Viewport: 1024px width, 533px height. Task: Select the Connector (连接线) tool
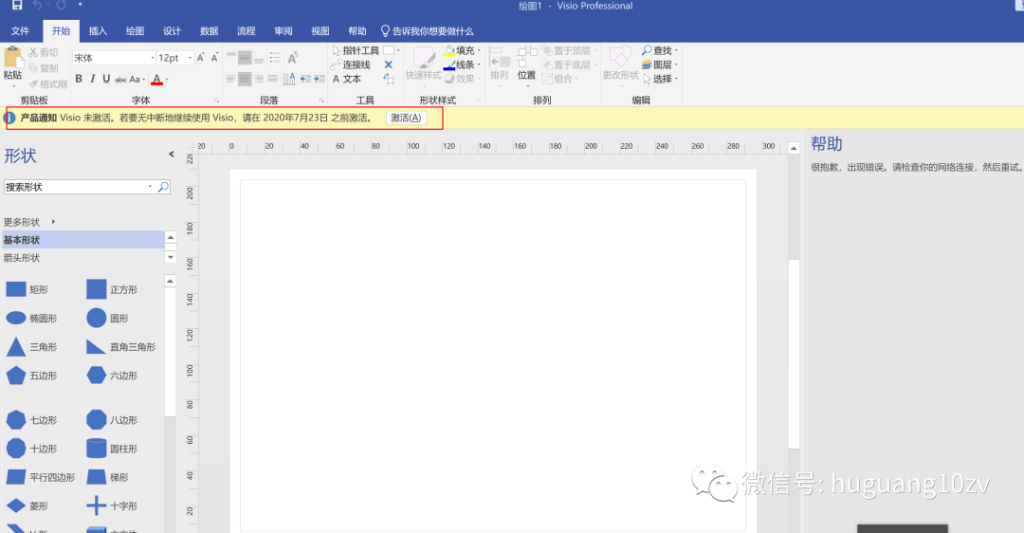point(351,65)
